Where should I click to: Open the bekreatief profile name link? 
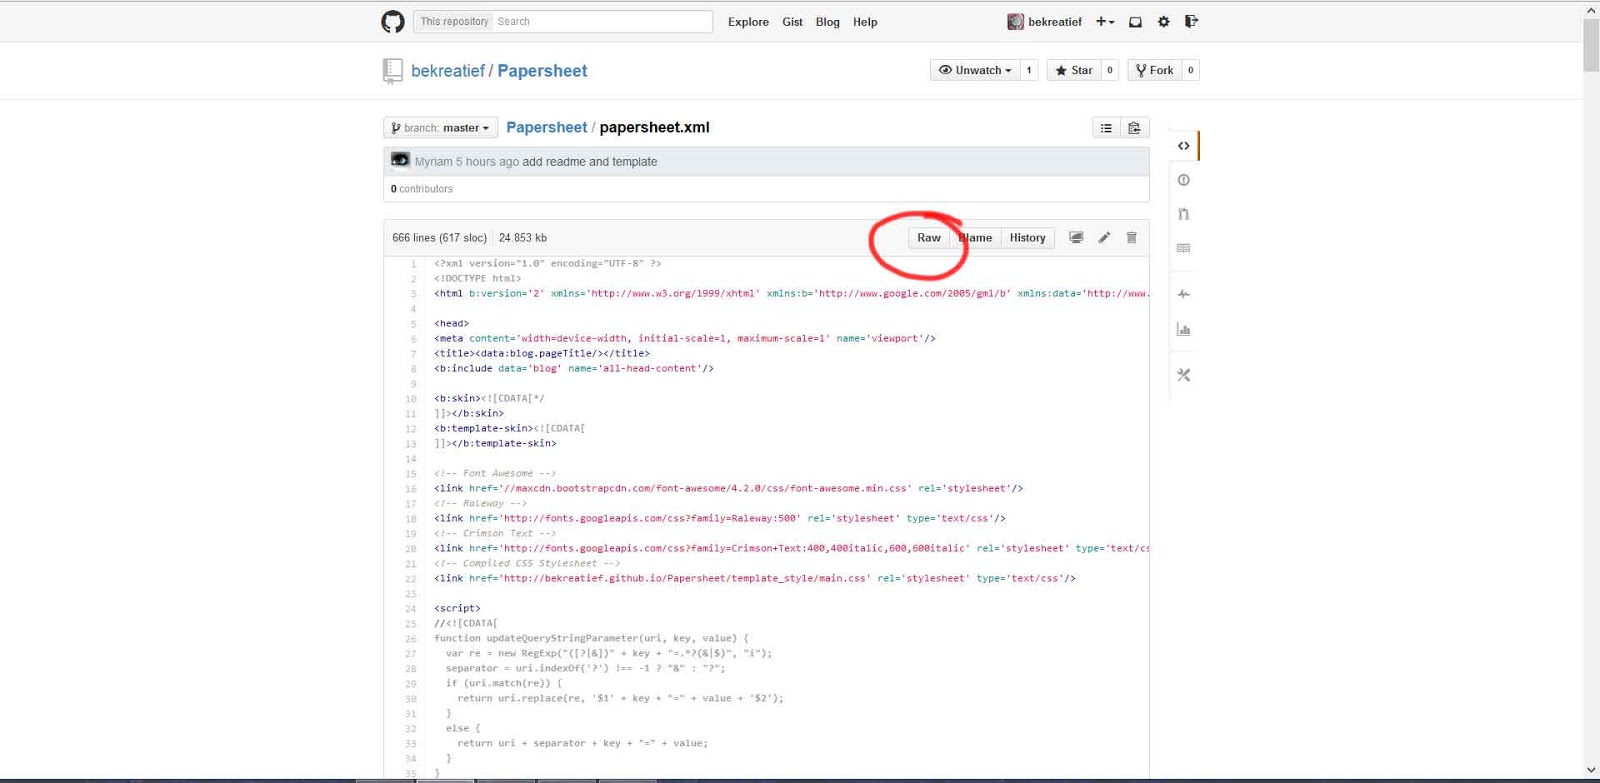click(1055, 22)
